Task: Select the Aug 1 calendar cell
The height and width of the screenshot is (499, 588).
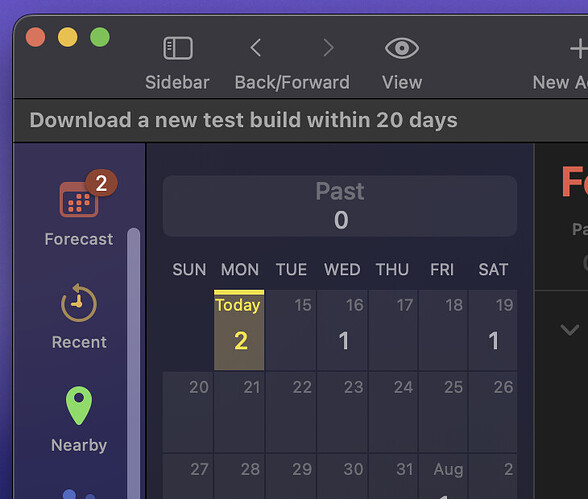Action: (443, 477)
